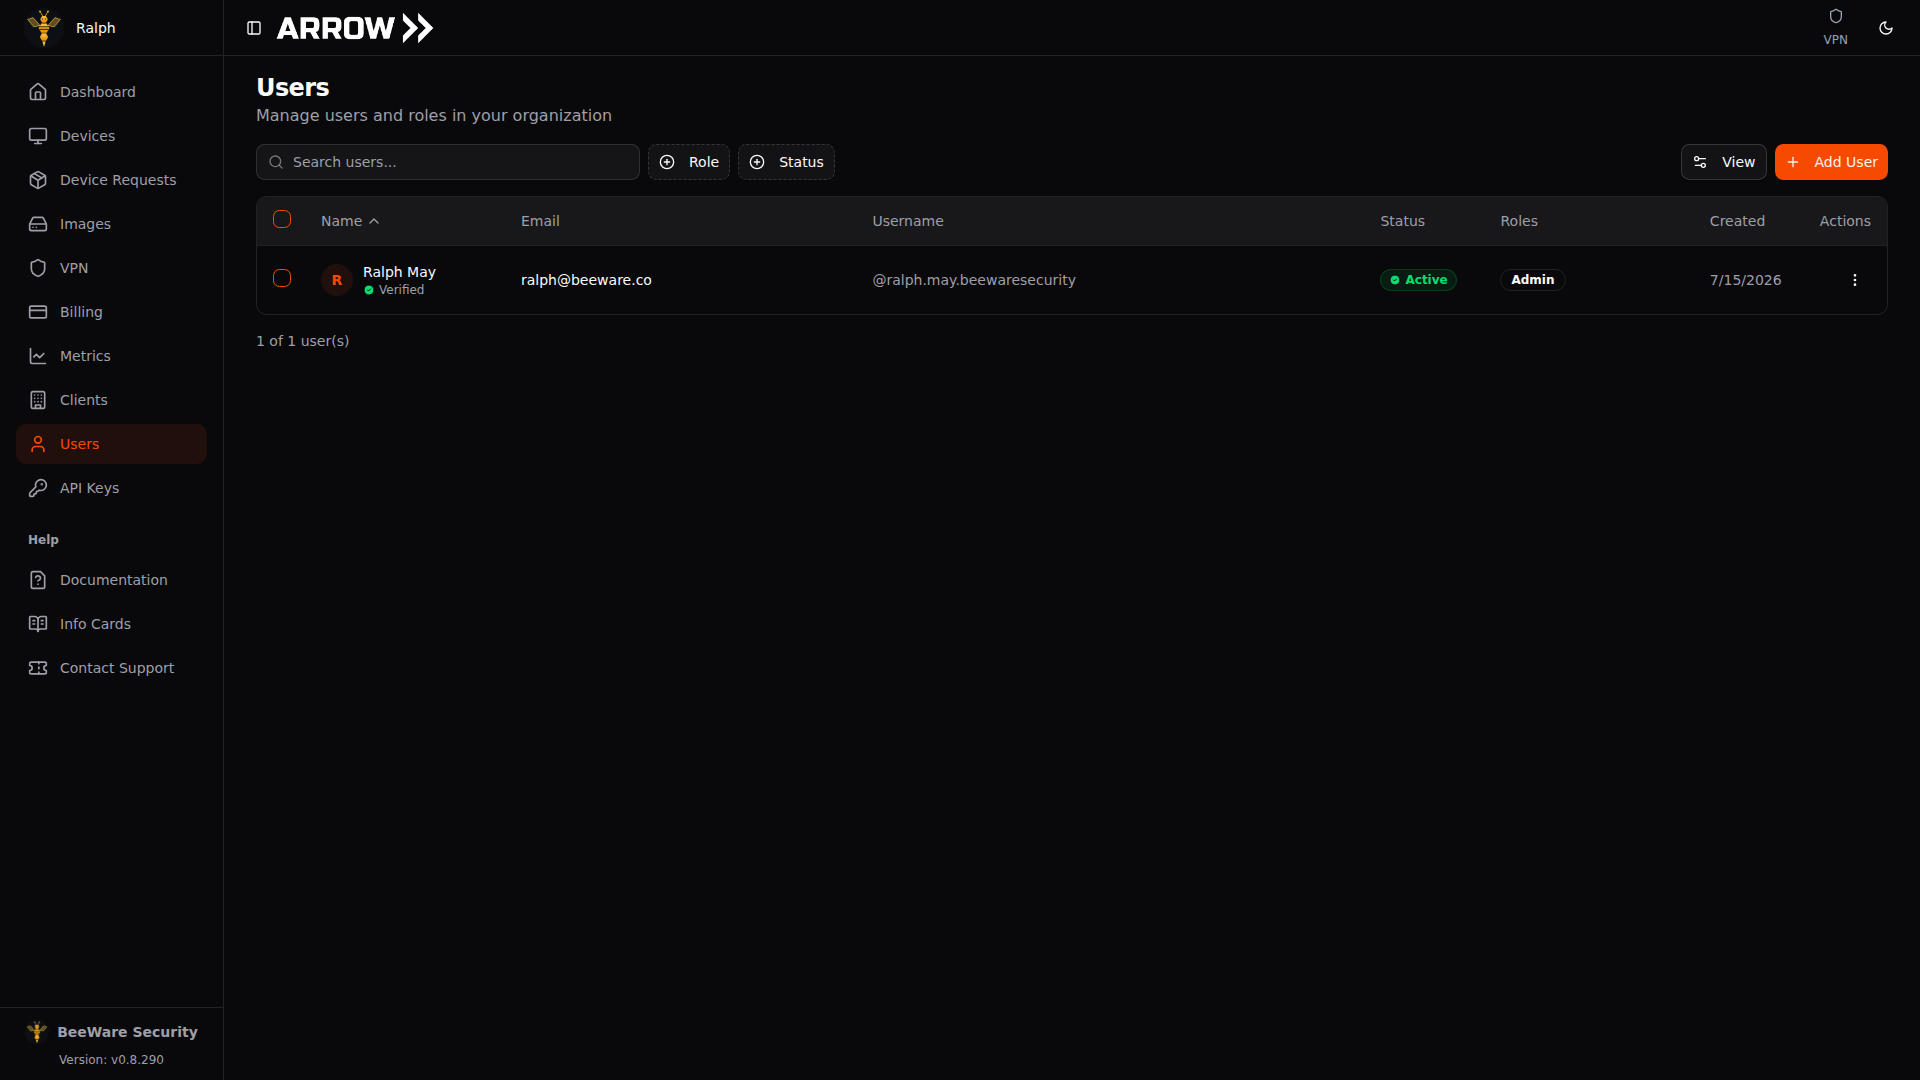Click the Metrics chart icon
The image size is (1920, 1080).
click(x=38, y=356)
